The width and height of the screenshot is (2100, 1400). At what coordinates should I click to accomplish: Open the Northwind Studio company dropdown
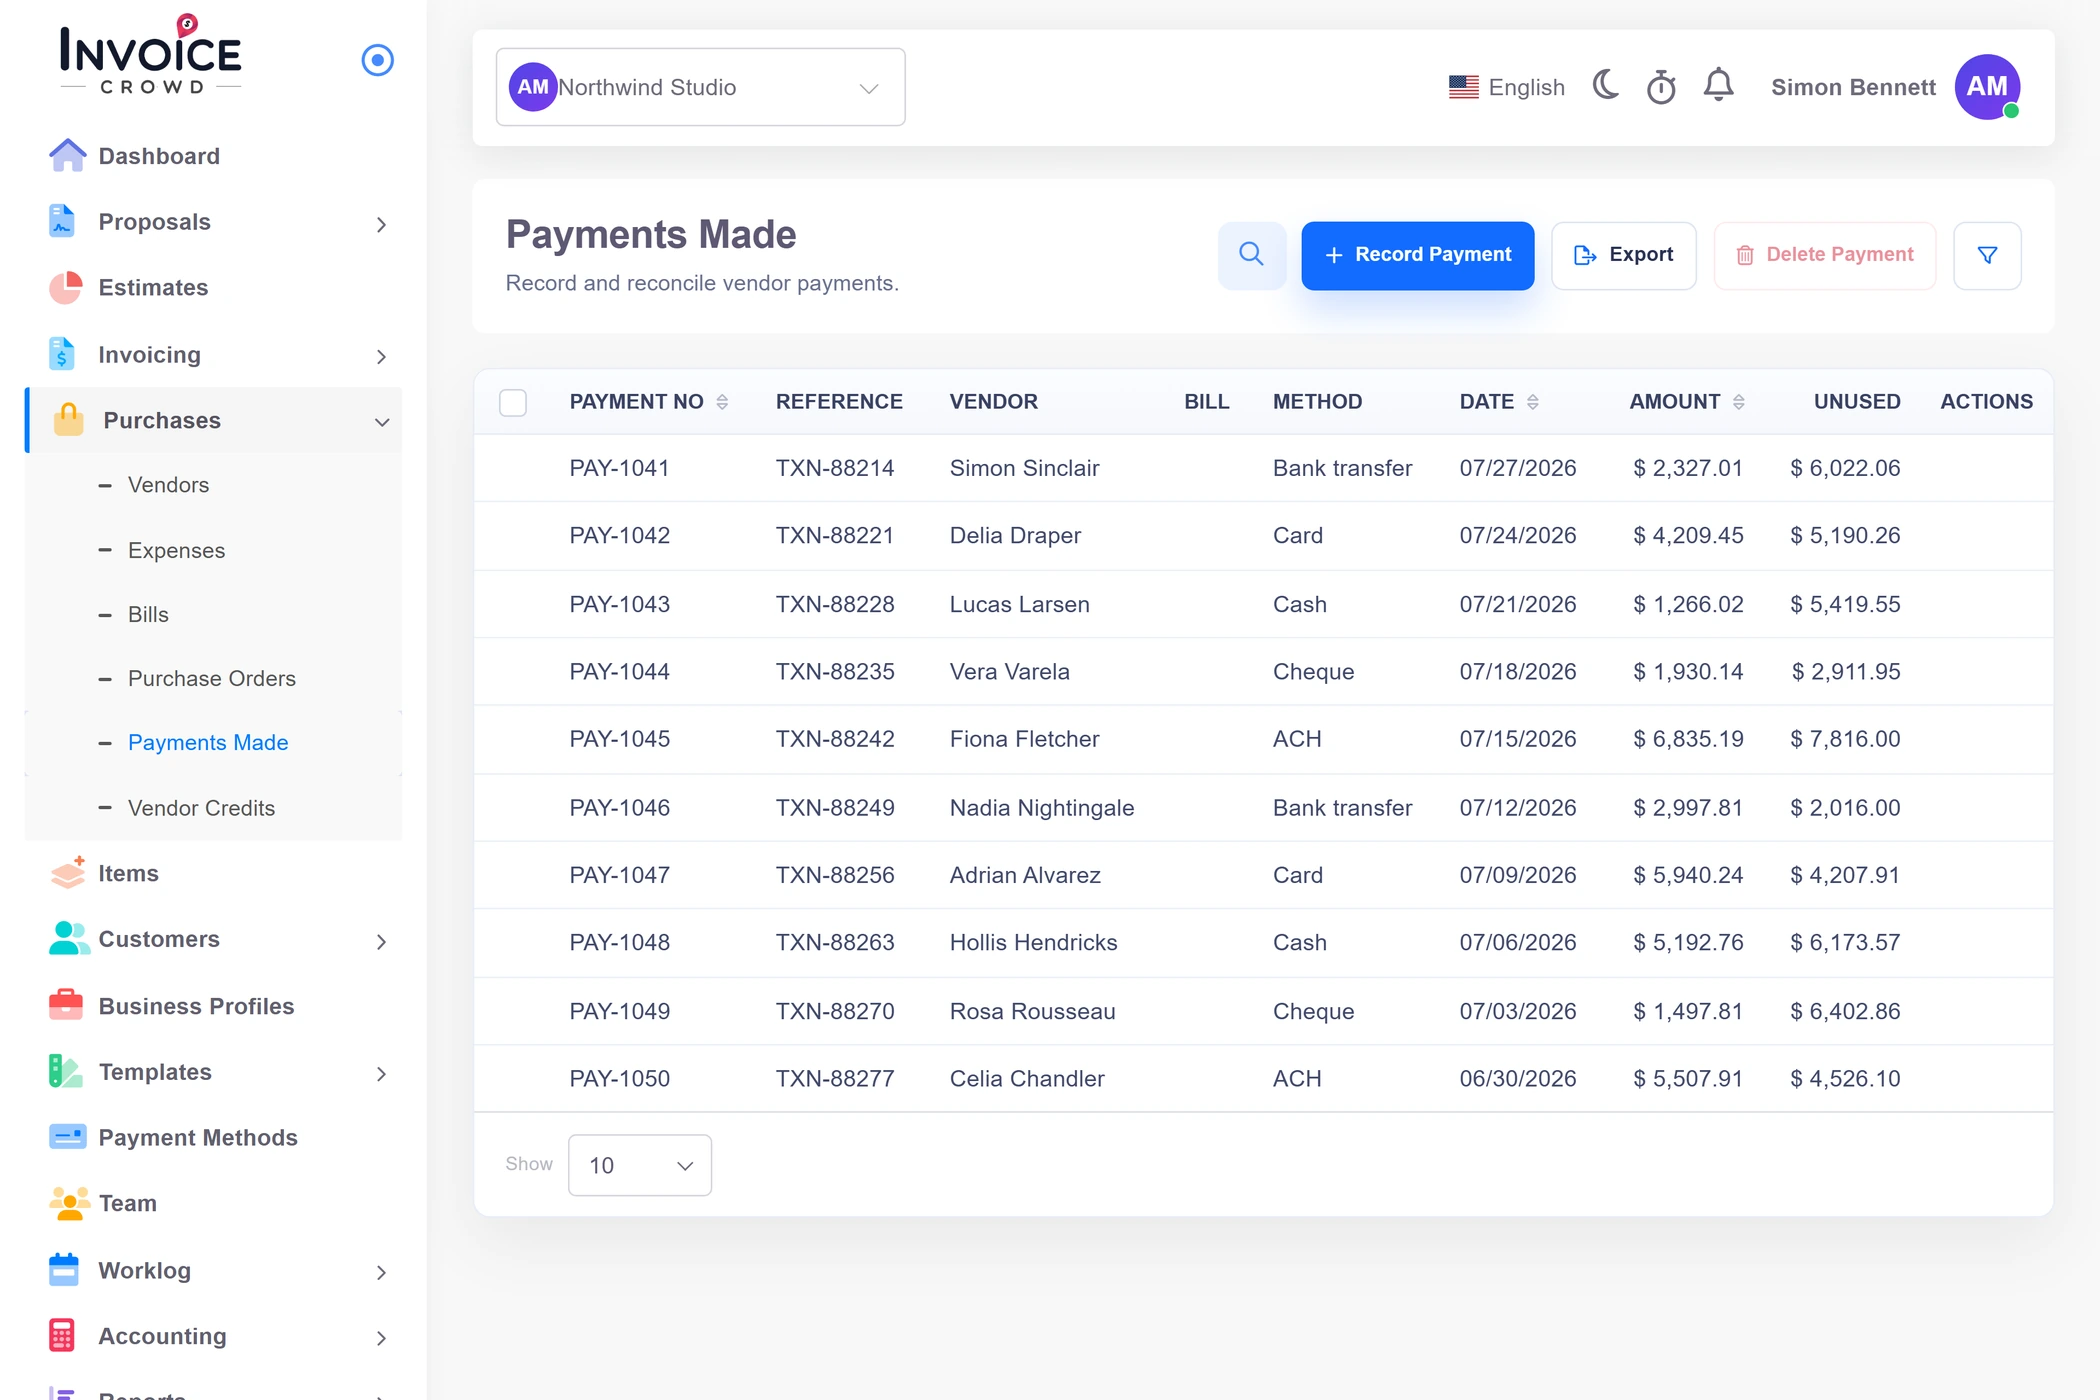(700, 87)
